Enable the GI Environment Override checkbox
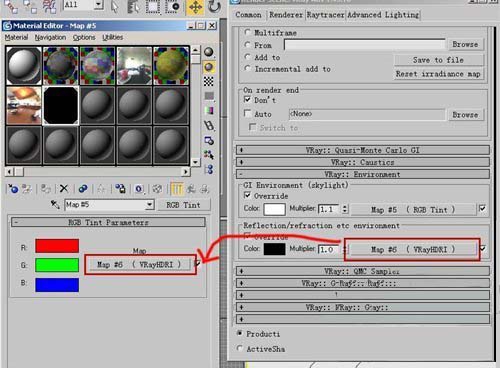Image resolution: width=500 pixels, height=368 pixels. (x=247, y=195)
